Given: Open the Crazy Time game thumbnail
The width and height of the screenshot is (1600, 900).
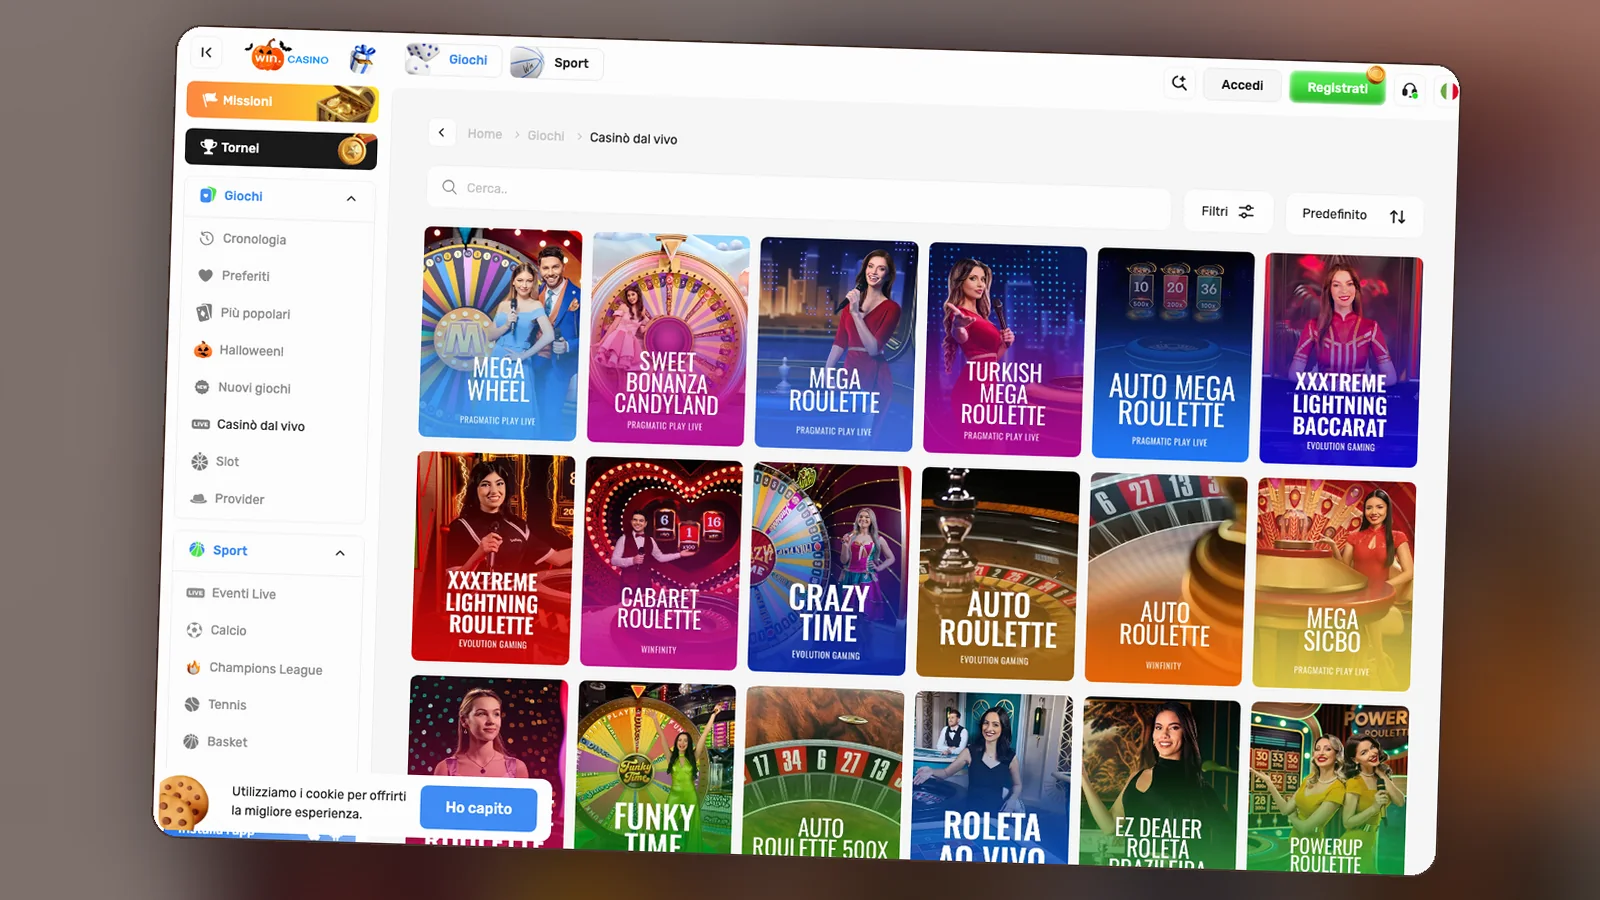Looking at the screenshot, I should pos(829,567).
